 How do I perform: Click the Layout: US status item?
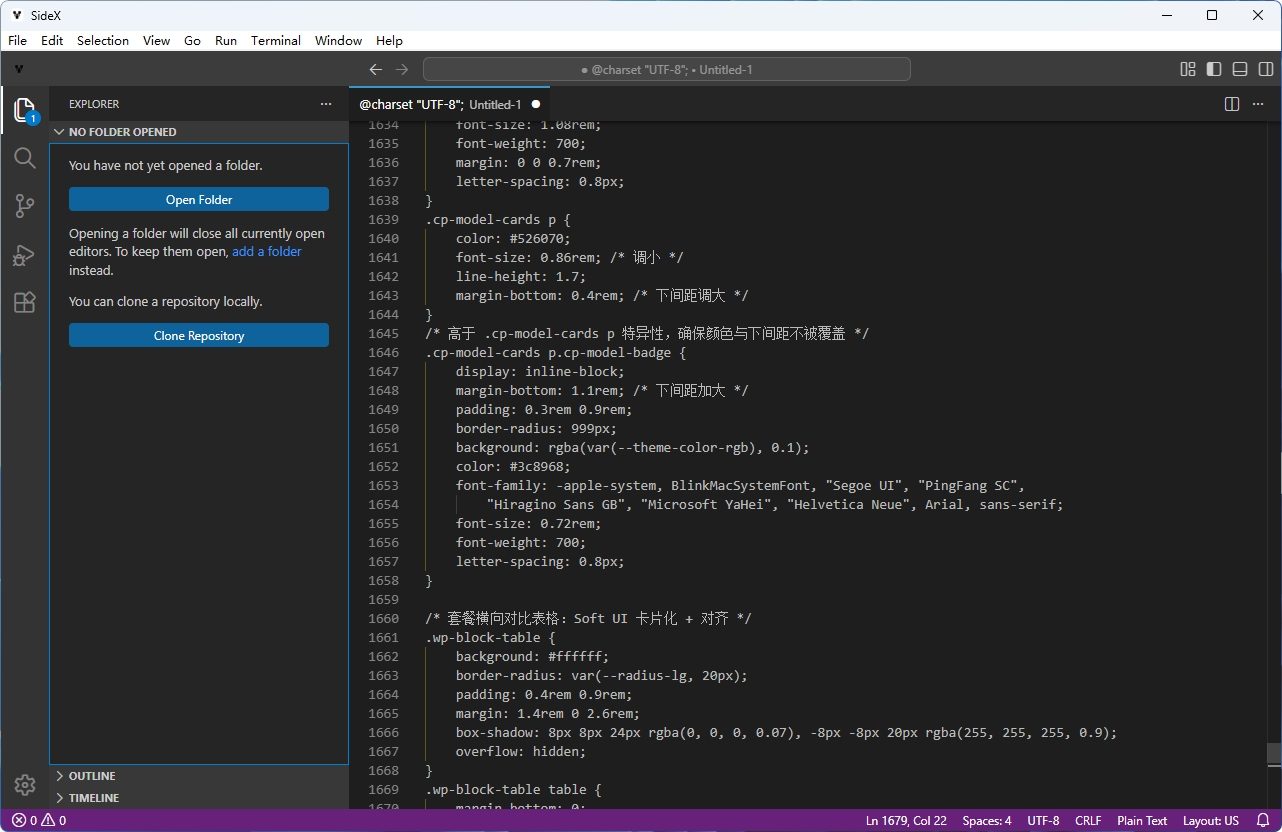coord(1211,821)
